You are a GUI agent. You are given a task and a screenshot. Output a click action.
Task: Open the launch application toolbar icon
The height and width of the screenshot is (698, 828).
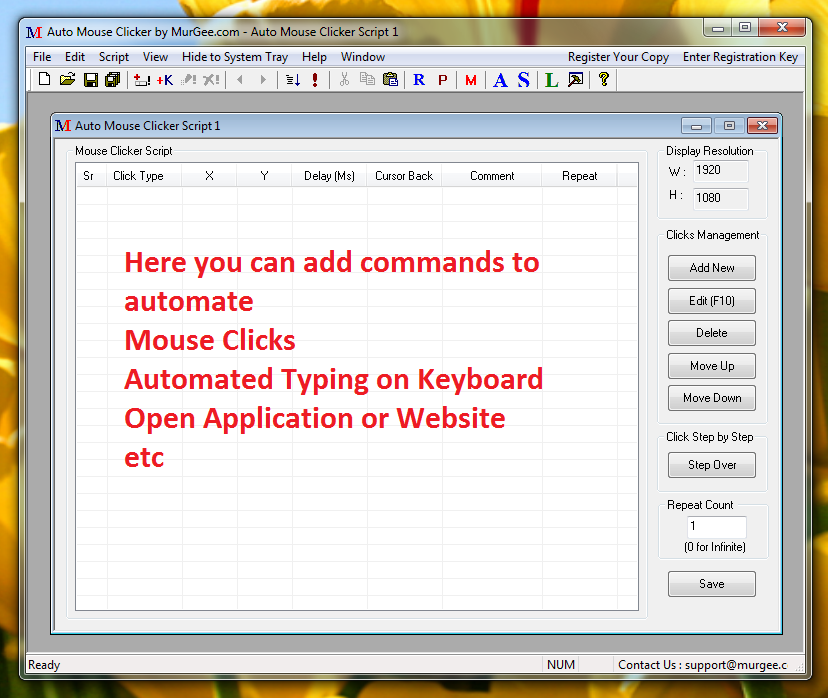pos(575,80)
